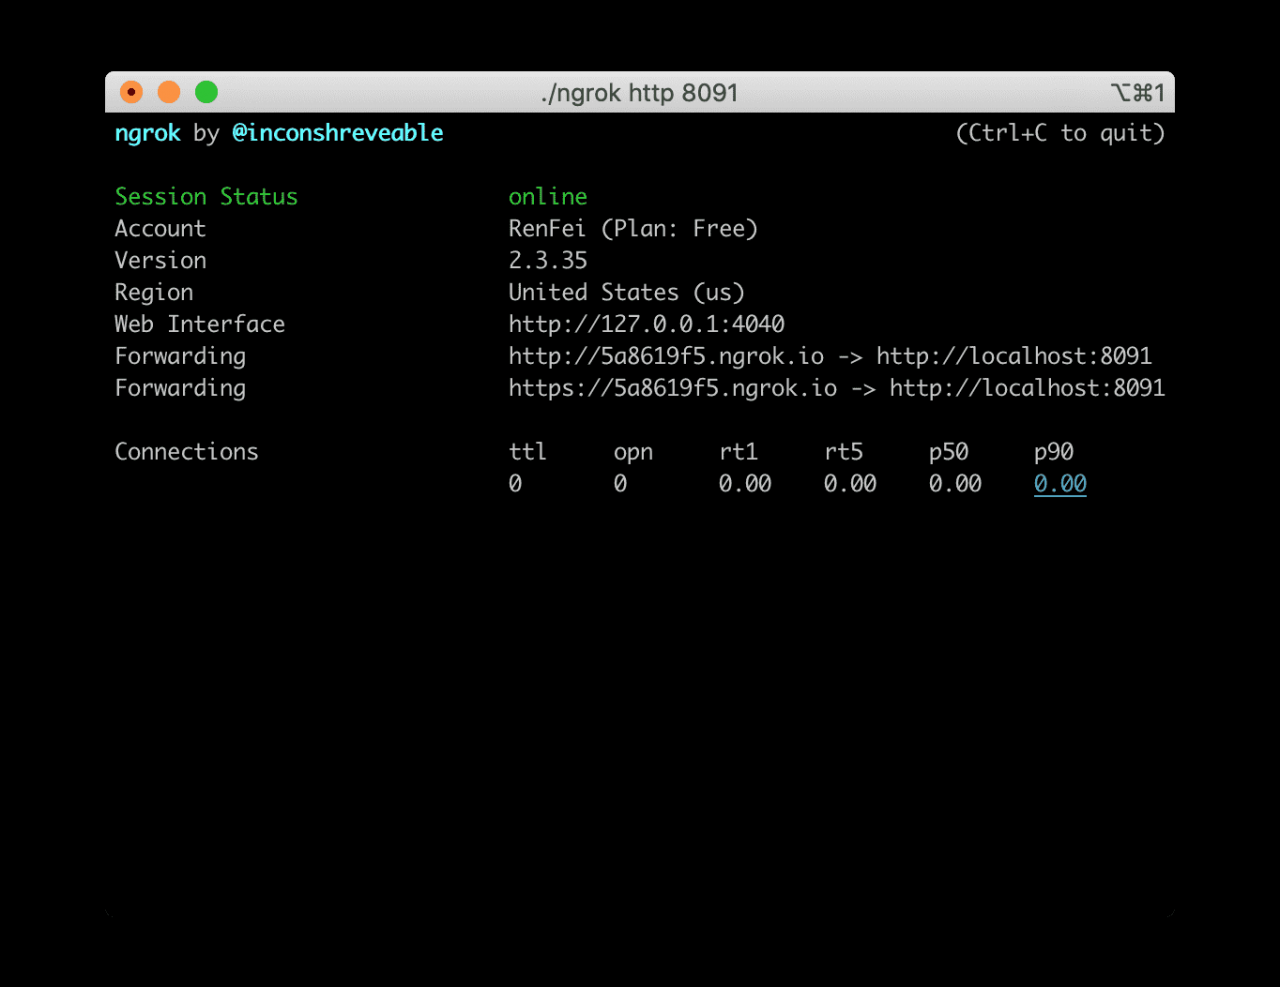1280x987 pixels.
Task: Open the http://5a8619f5.ngrok.io forwarding URL
Action: [x=666, y=356]
